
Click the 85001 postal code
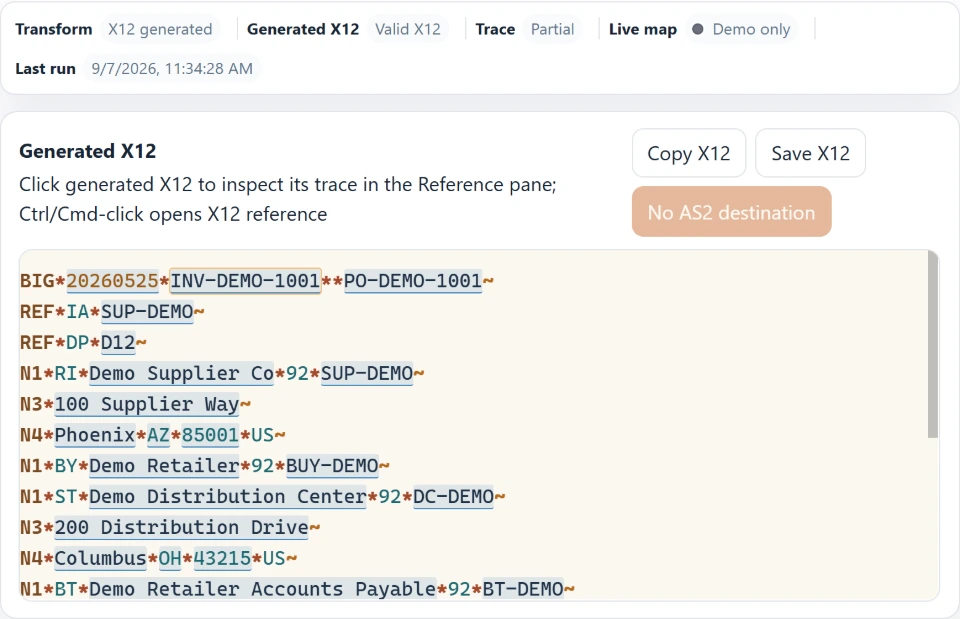210,435
